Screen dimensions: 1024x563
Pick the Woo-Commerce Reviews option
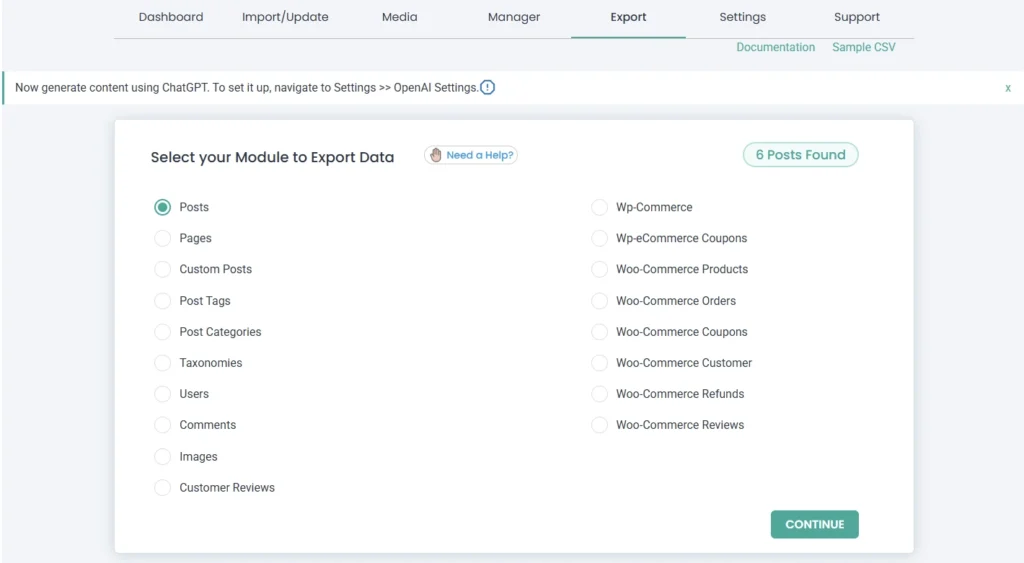tap(599, 425)
